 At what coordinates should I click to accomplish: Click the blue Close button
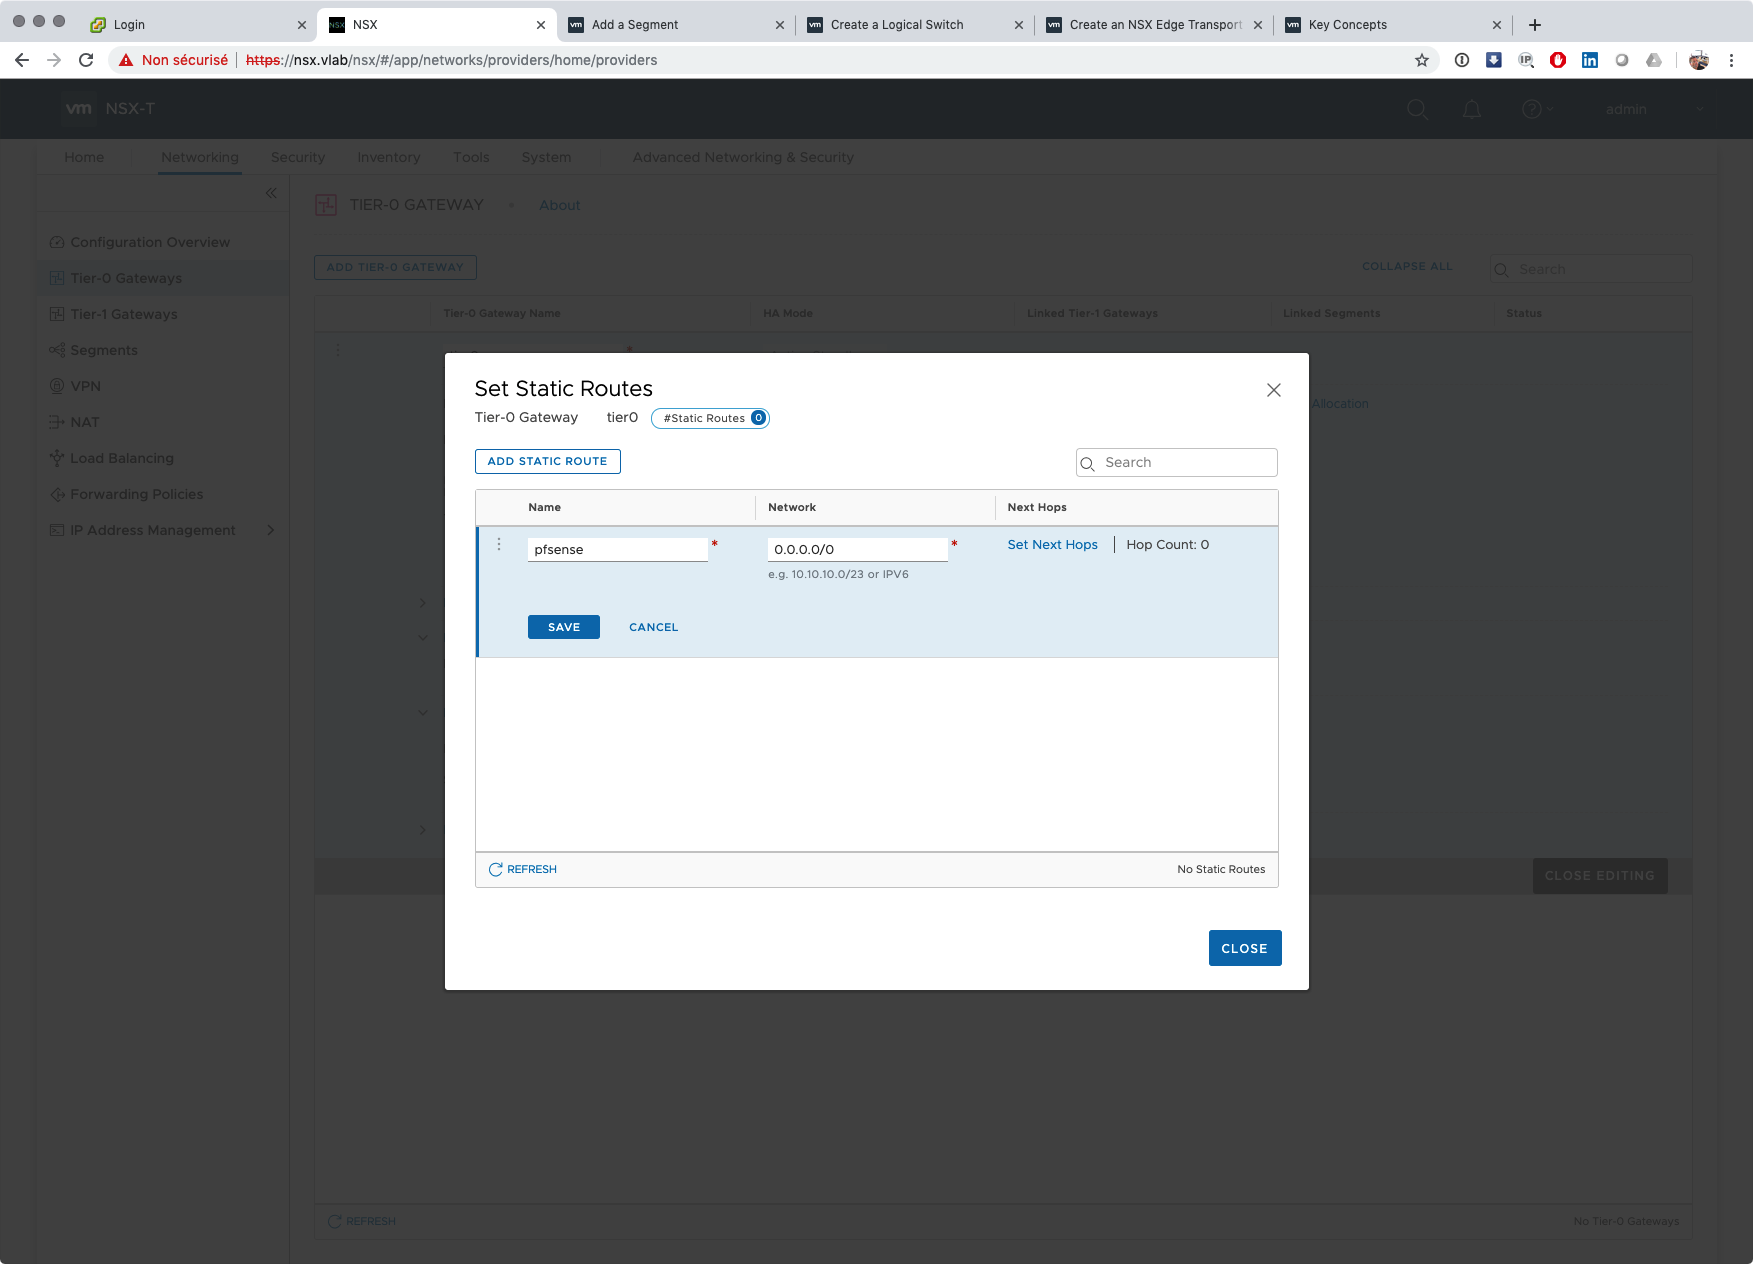(1244, 948)
